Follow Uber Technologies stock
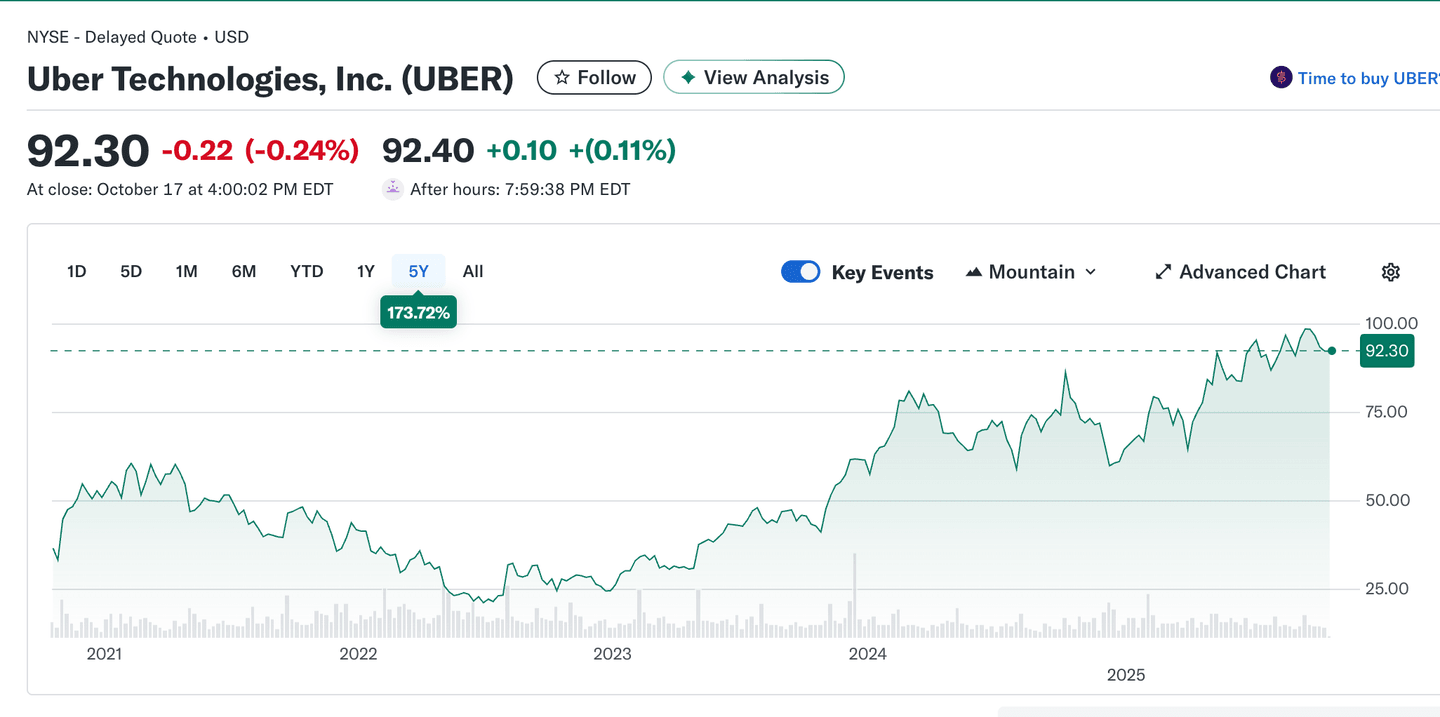Image resolution: width=1440 pixels, height=717 pixels. pyautogui.click(x=594, y=77)
